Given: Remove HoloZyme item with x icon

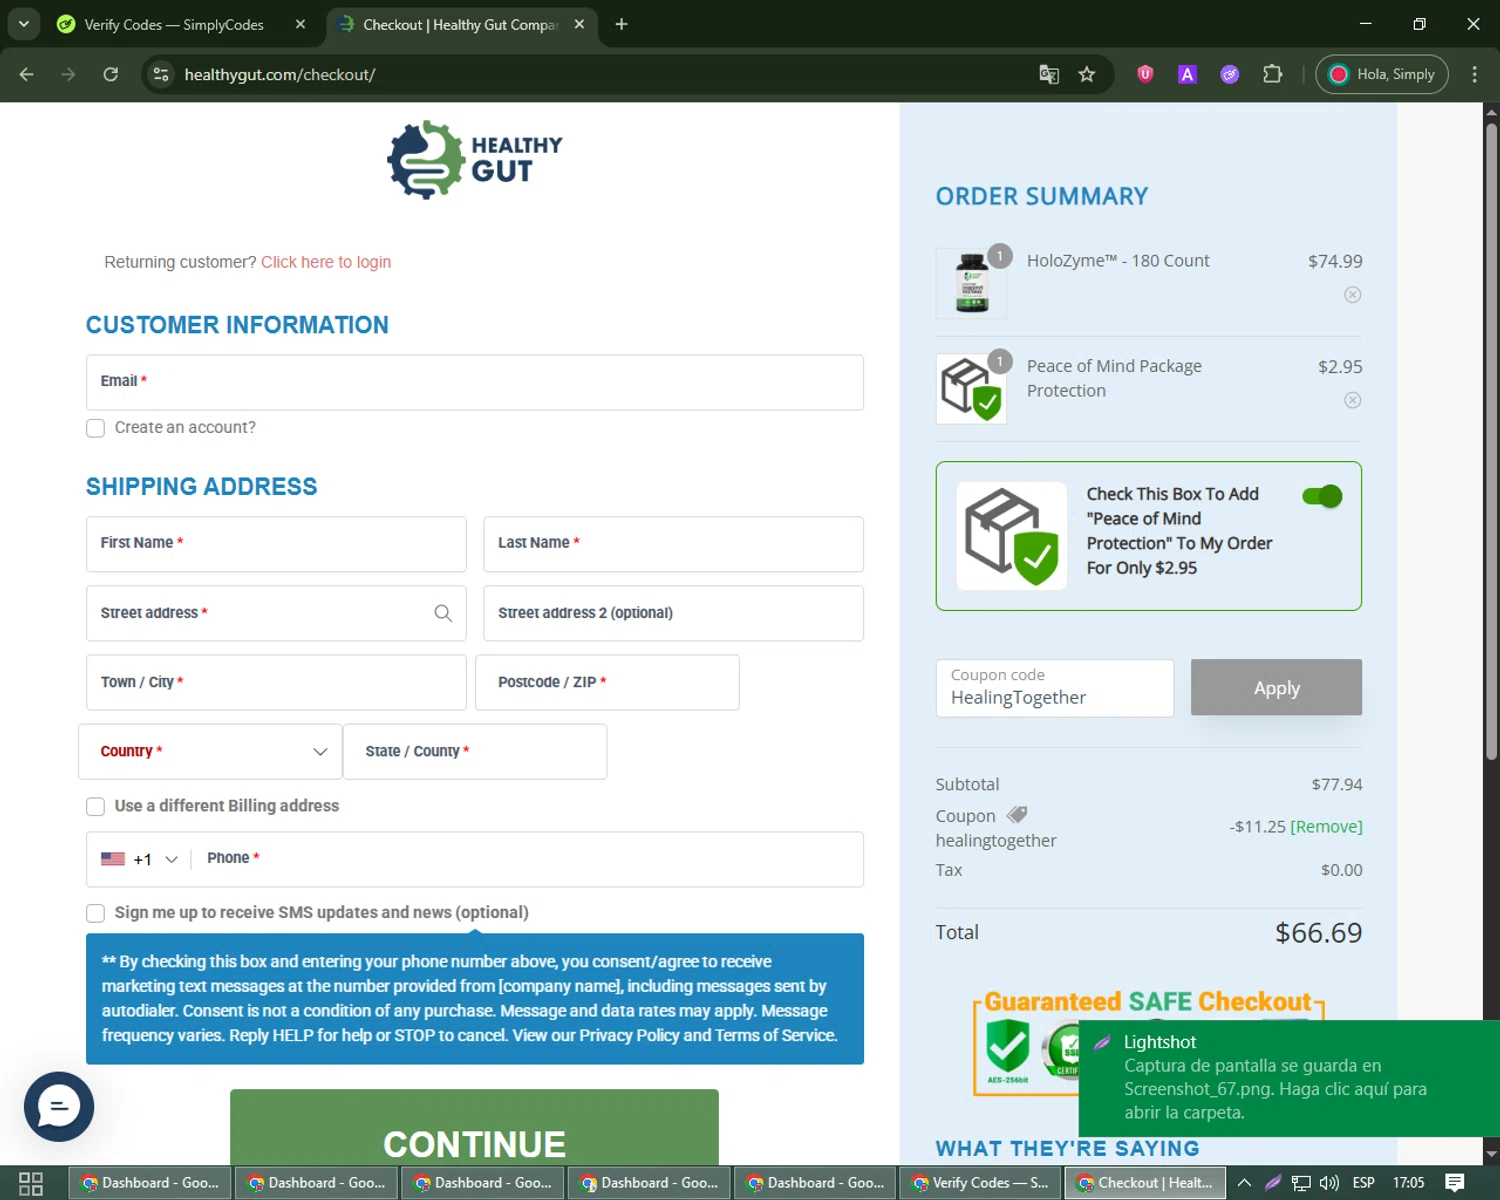Looking at the screenshot, I should pos(1352,294).
